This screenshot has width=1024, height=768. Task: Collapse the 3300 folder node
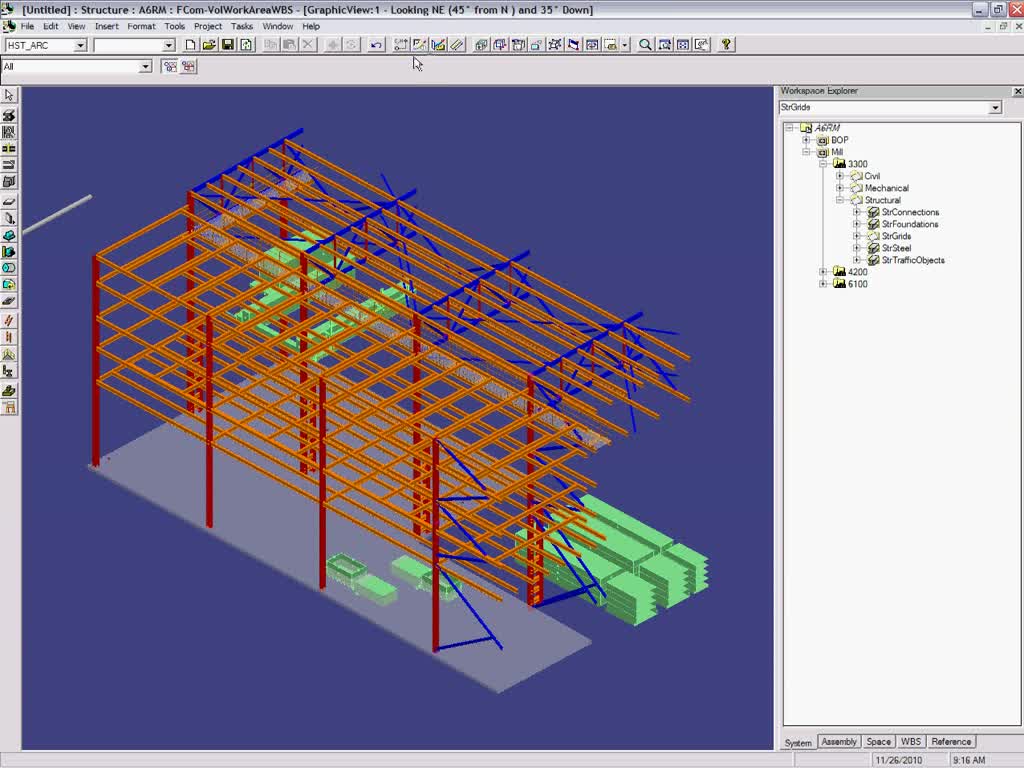[823, 164]
